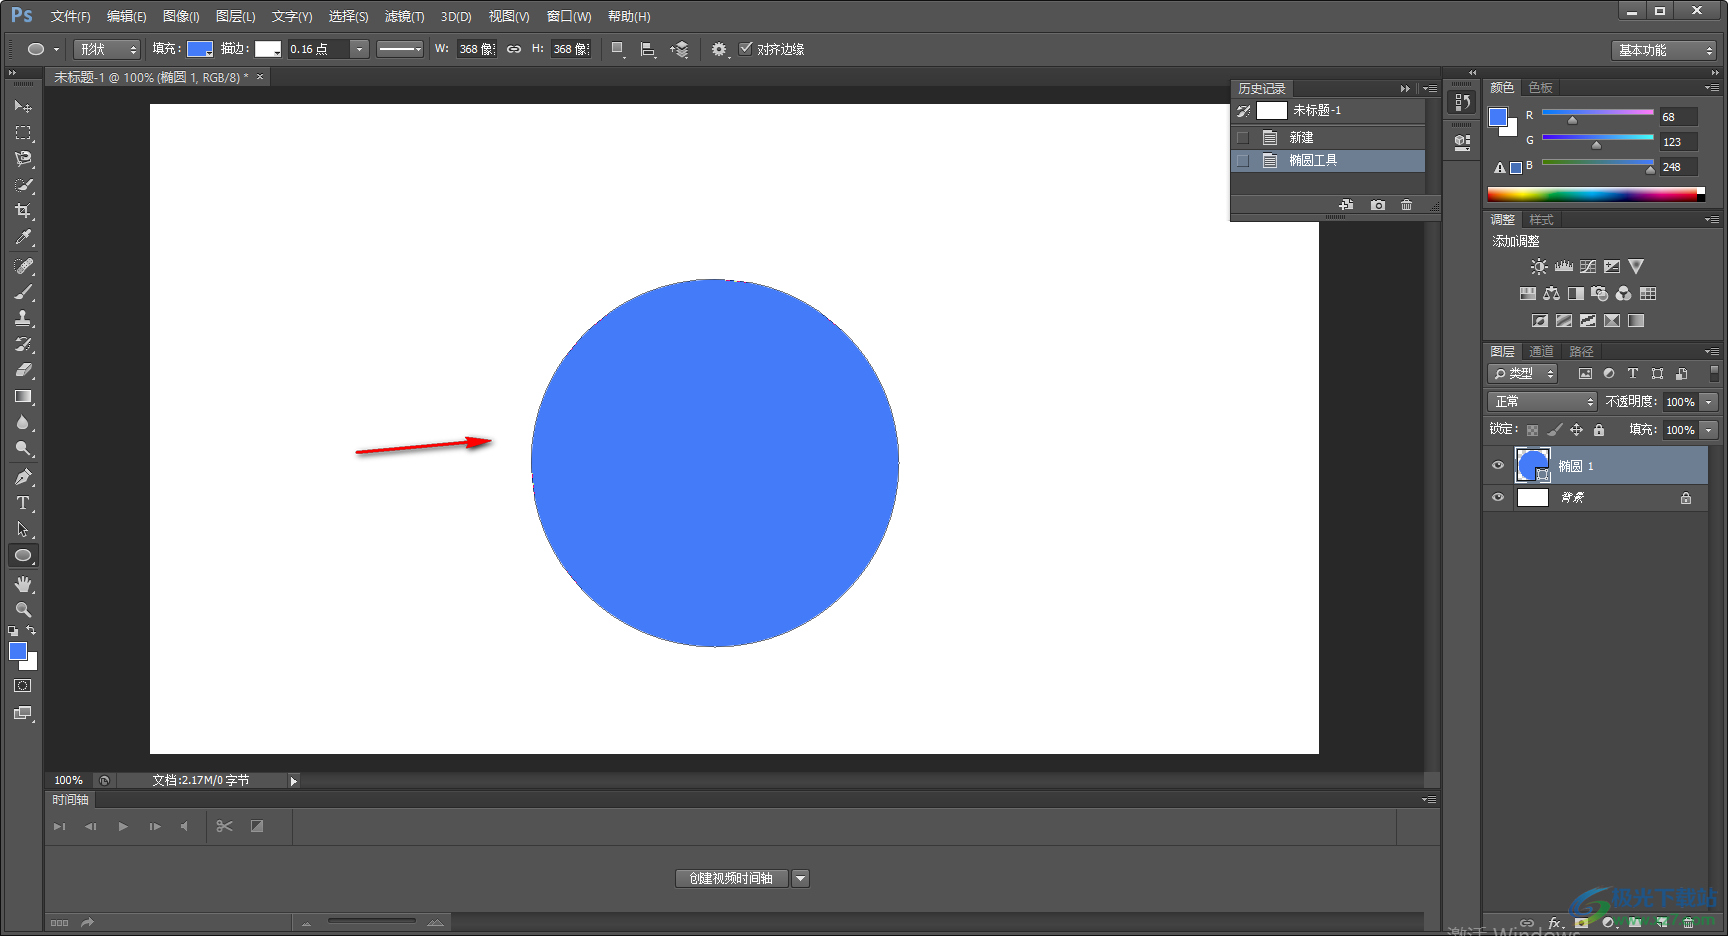Select the Brush tool
The image size is (1728, 936).
[23, 292]
